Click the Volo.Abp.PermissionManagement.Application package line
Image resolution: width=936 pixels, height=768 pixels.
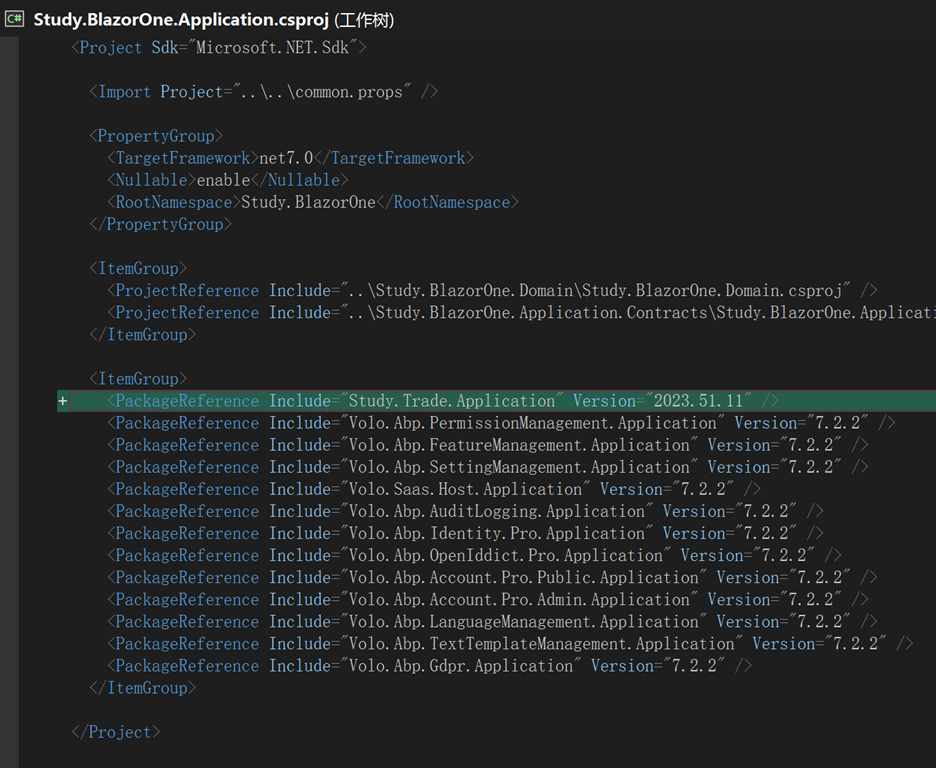pos(501,423)
